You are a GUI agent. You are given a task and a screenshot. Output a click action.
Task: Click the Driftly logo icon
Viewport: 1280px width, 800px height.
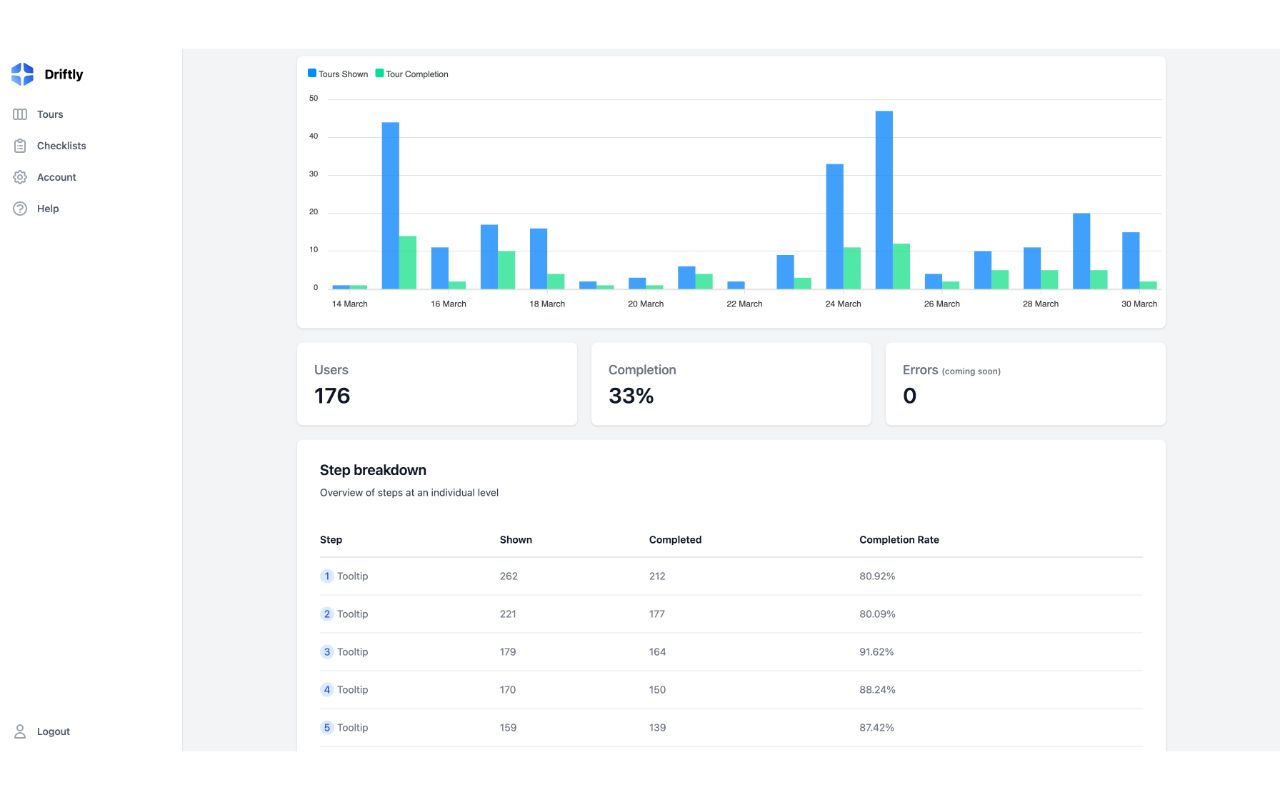coord(22,74)
